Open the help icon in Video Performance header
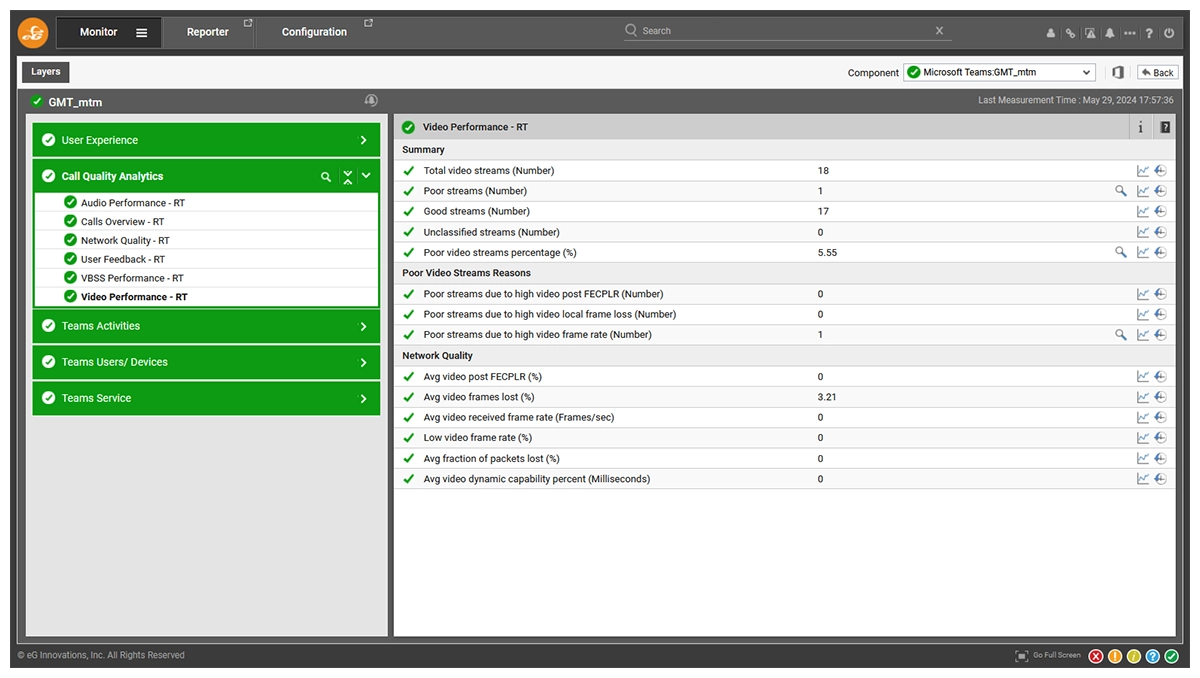This screenshot has width=1200, height=678. (1165, 127)
